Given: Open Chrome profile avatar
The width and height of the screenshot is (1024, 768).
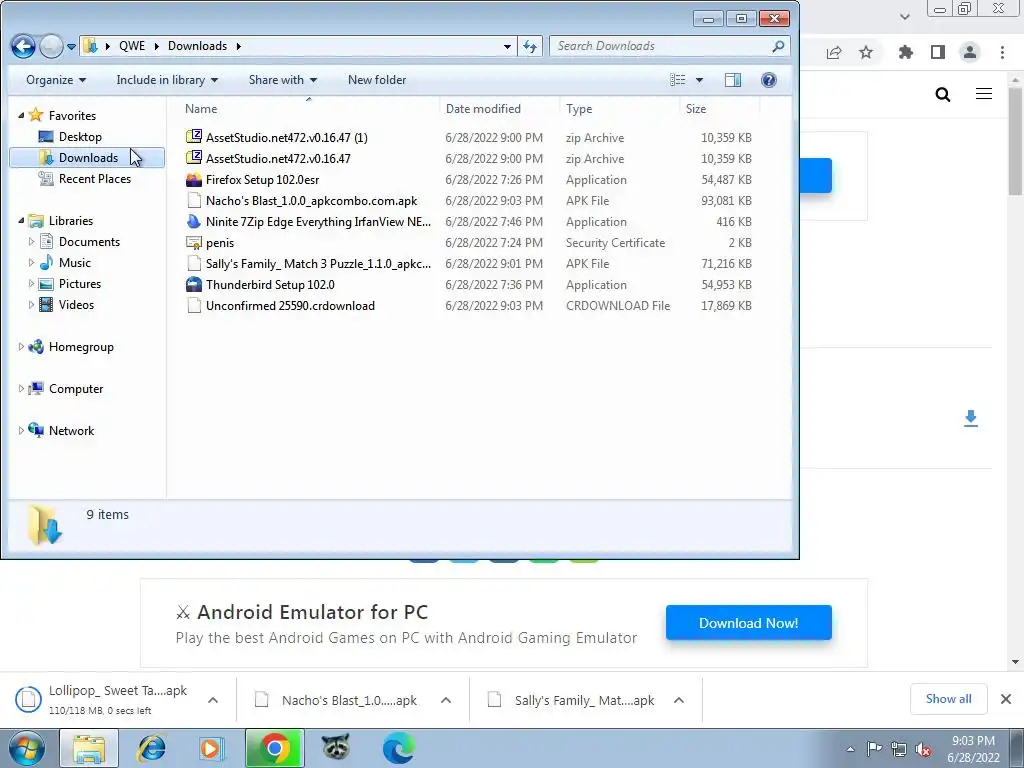Looking at the screenshot, I should [970, 52].
